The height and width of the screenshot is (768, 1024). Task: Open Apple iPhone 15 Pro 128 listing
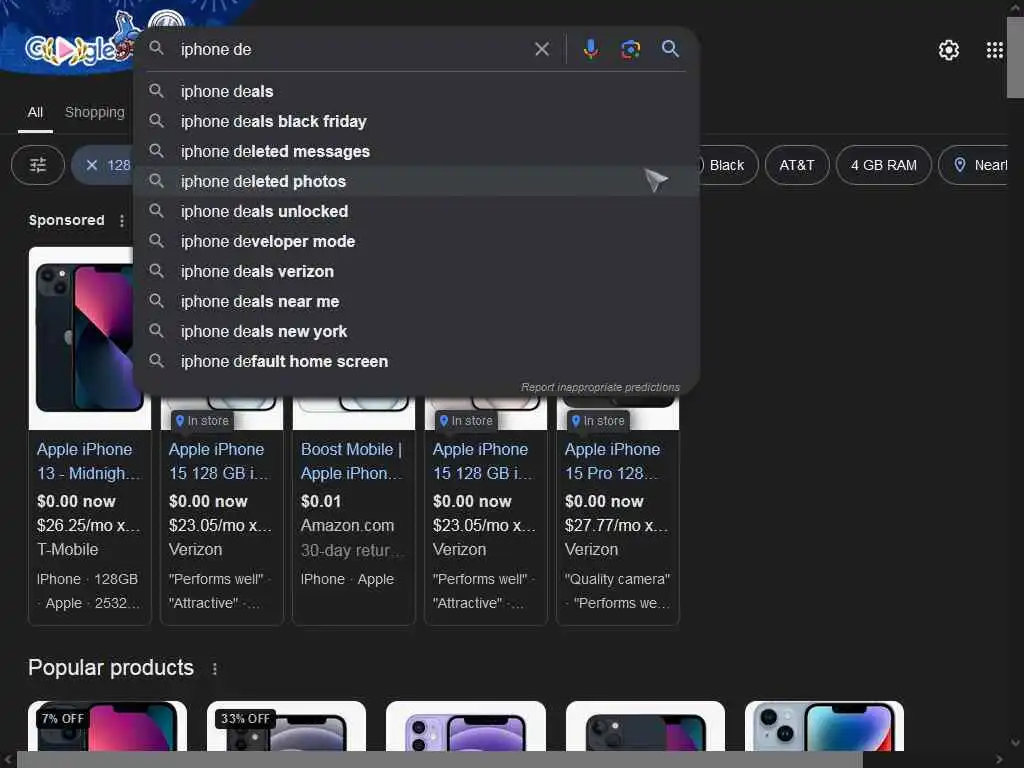tap(615, 461)
